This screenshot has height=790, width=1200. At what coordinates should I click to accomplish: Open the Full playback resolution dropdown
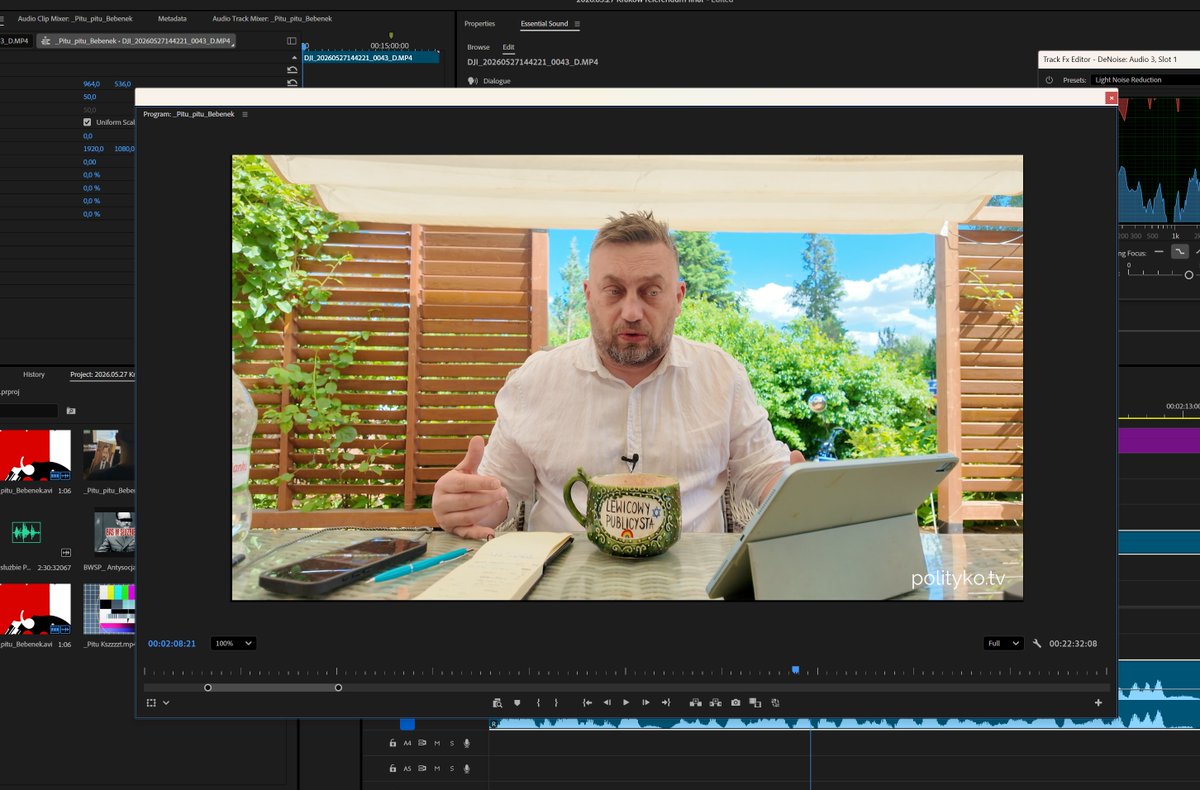[x=1003, y=644]
